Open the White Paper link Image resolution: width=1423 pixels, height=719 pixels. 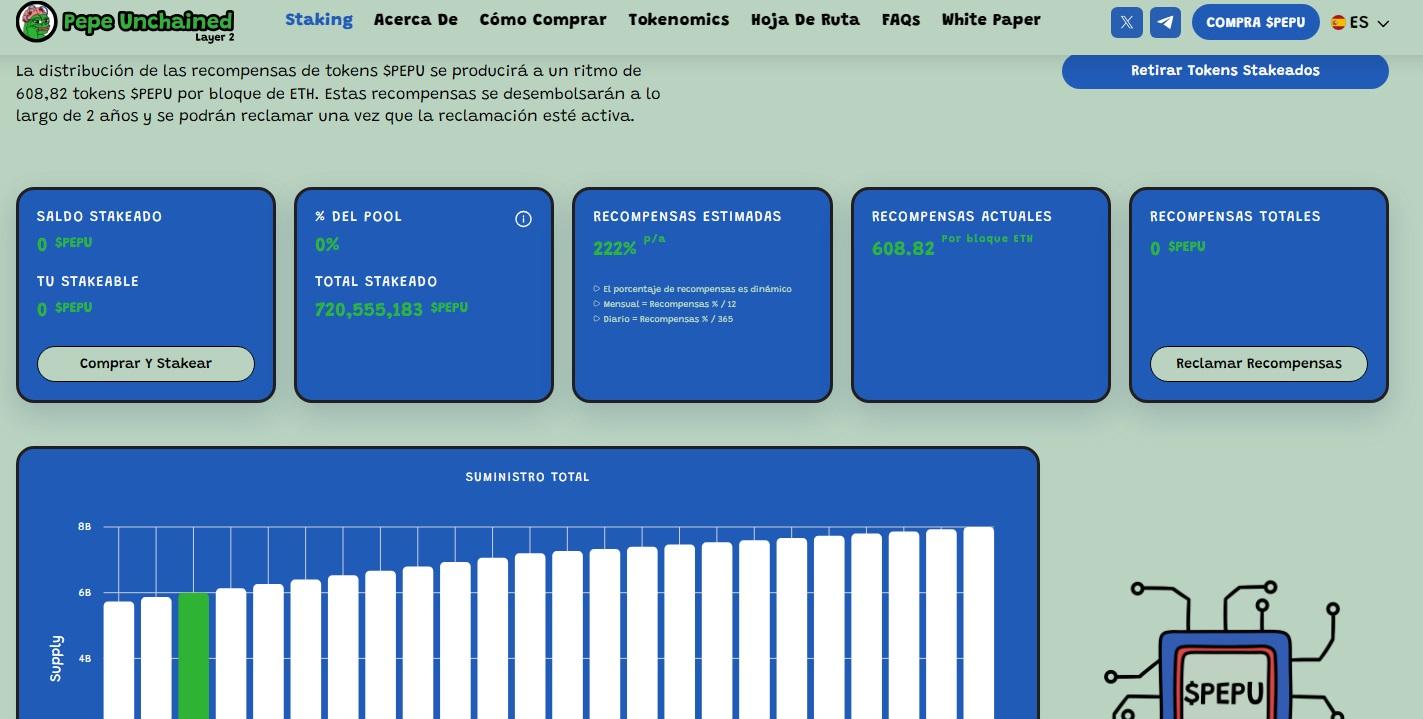pyautogui.click(x=991, y=19)
